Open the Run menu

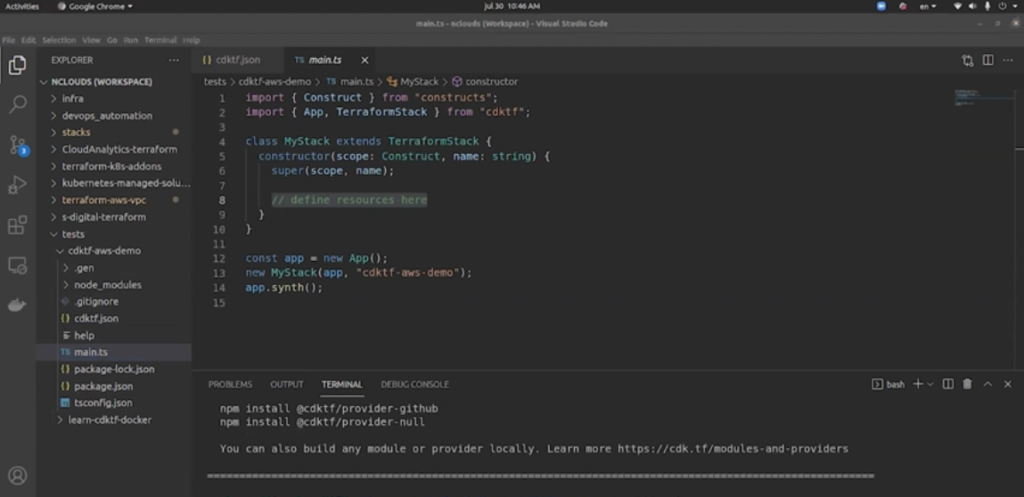coord(131,40)
